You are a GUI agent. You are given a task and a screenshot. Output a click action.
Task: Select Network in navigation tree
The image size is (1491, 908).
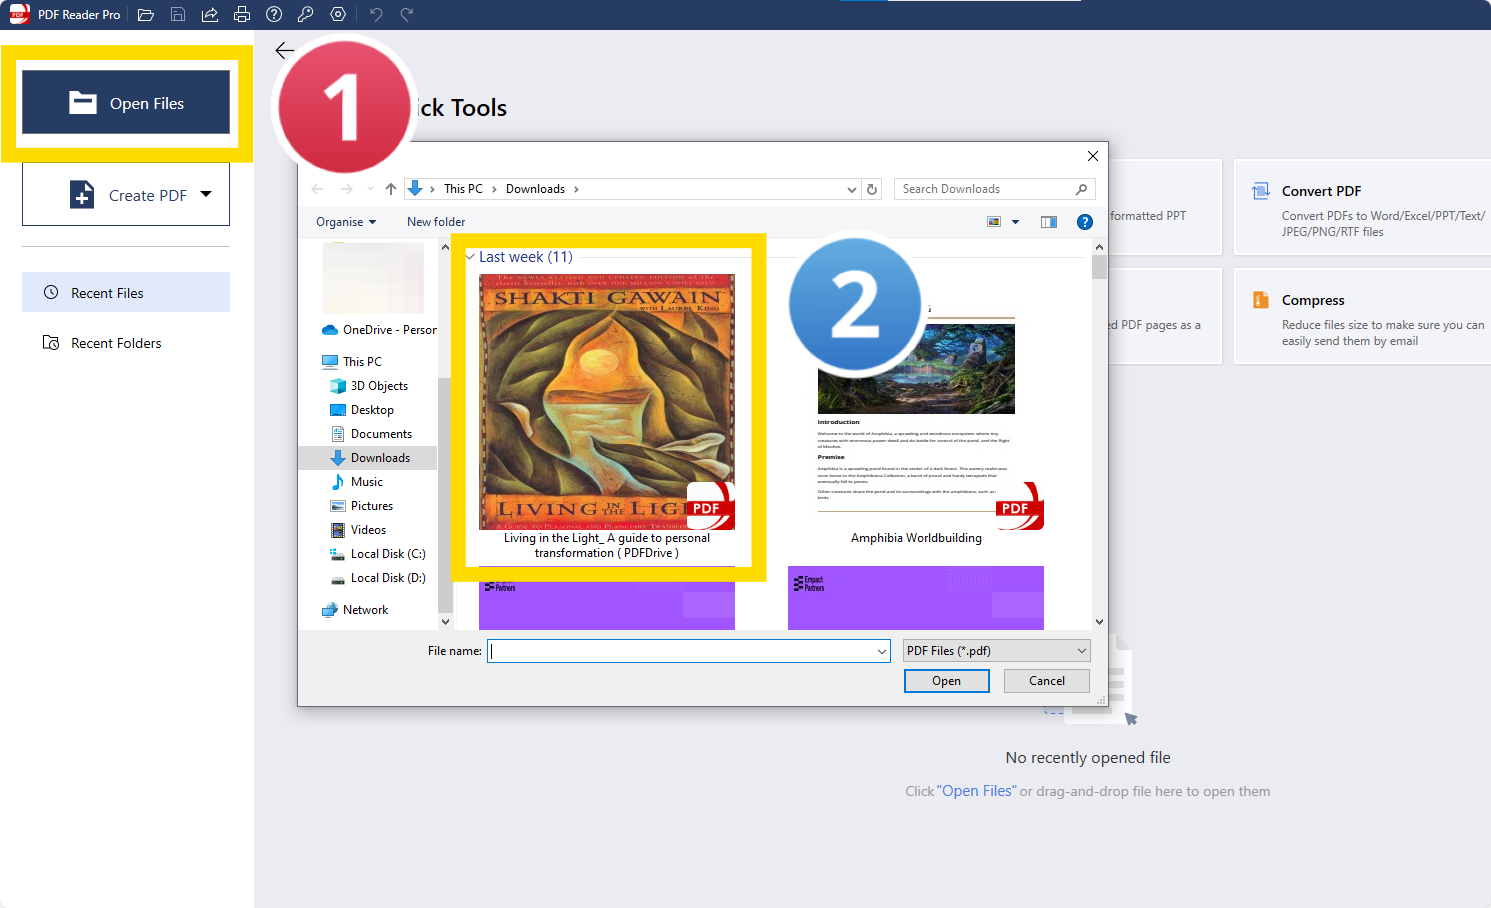355,610
